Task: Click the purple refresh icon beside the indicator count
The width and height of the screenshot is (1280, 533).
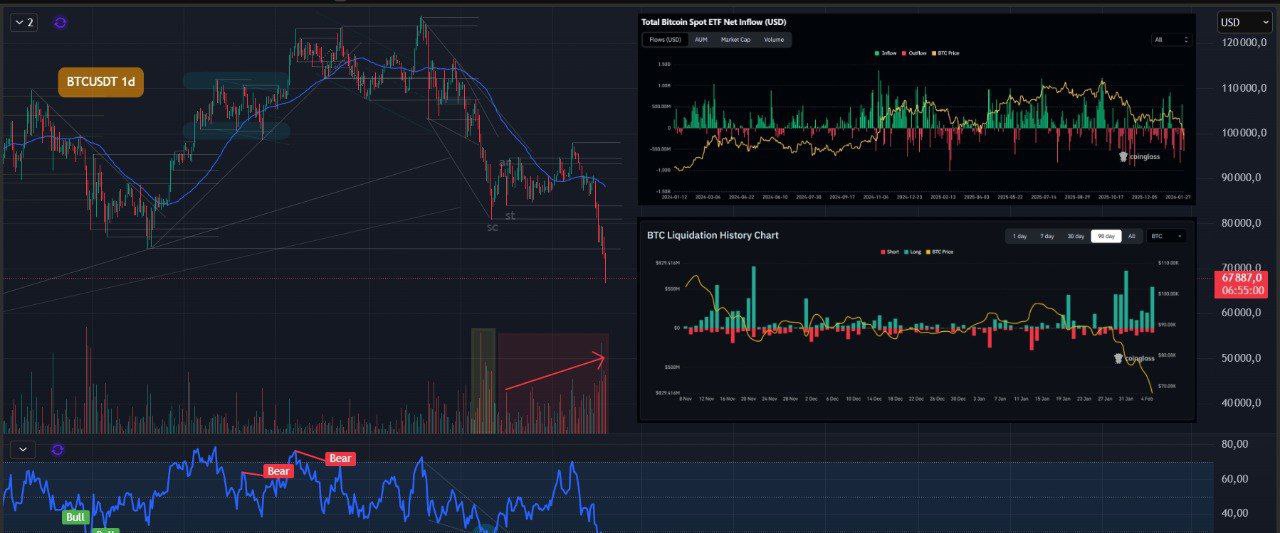Action: (59, 22)
